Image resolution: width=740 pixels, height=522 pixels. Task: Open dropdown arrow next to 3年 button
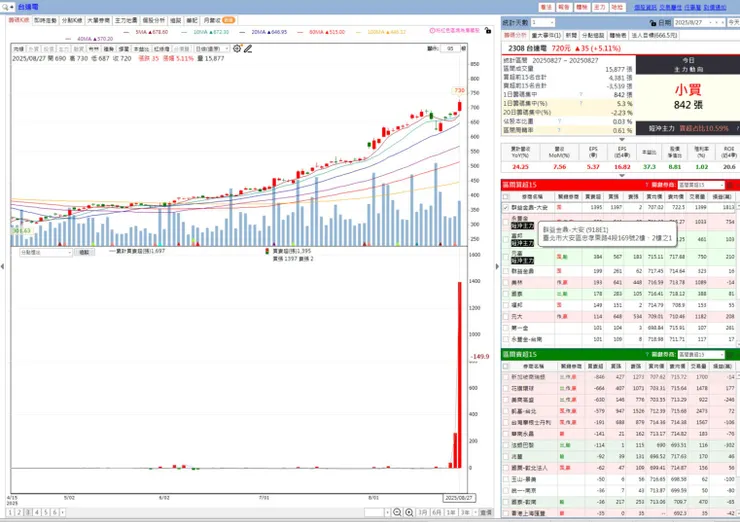[474, 513]
